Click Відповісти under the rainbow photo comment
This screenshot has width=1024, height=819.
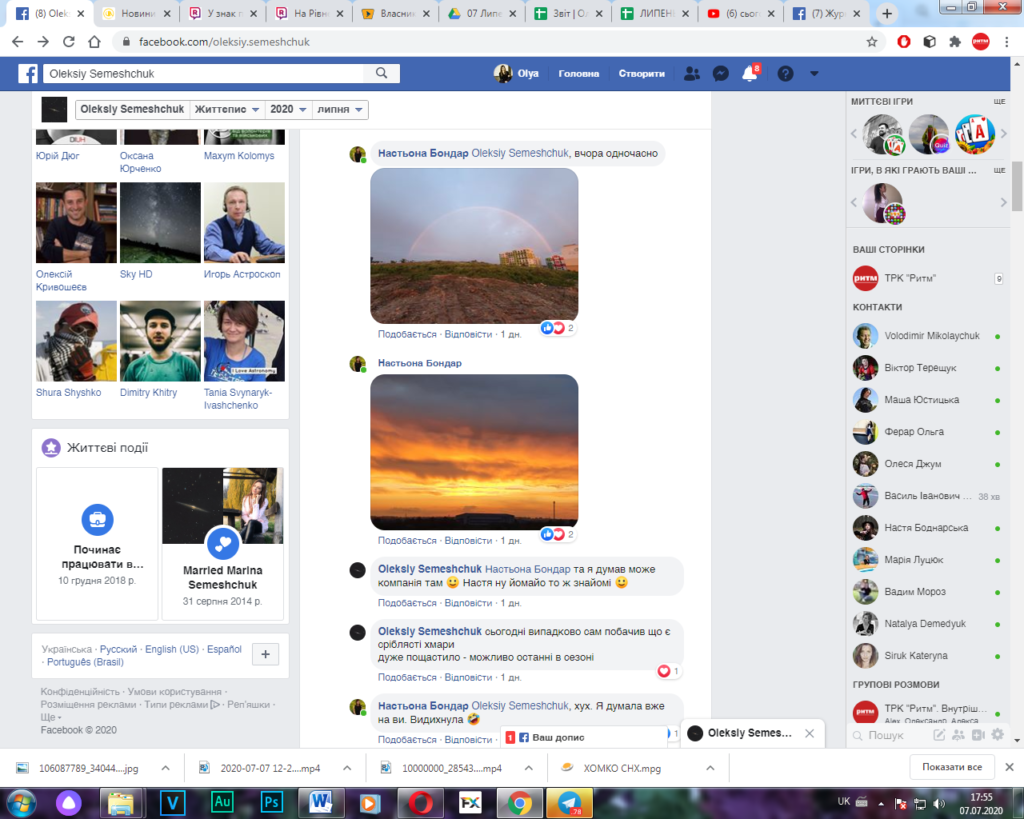coord(468,334)
